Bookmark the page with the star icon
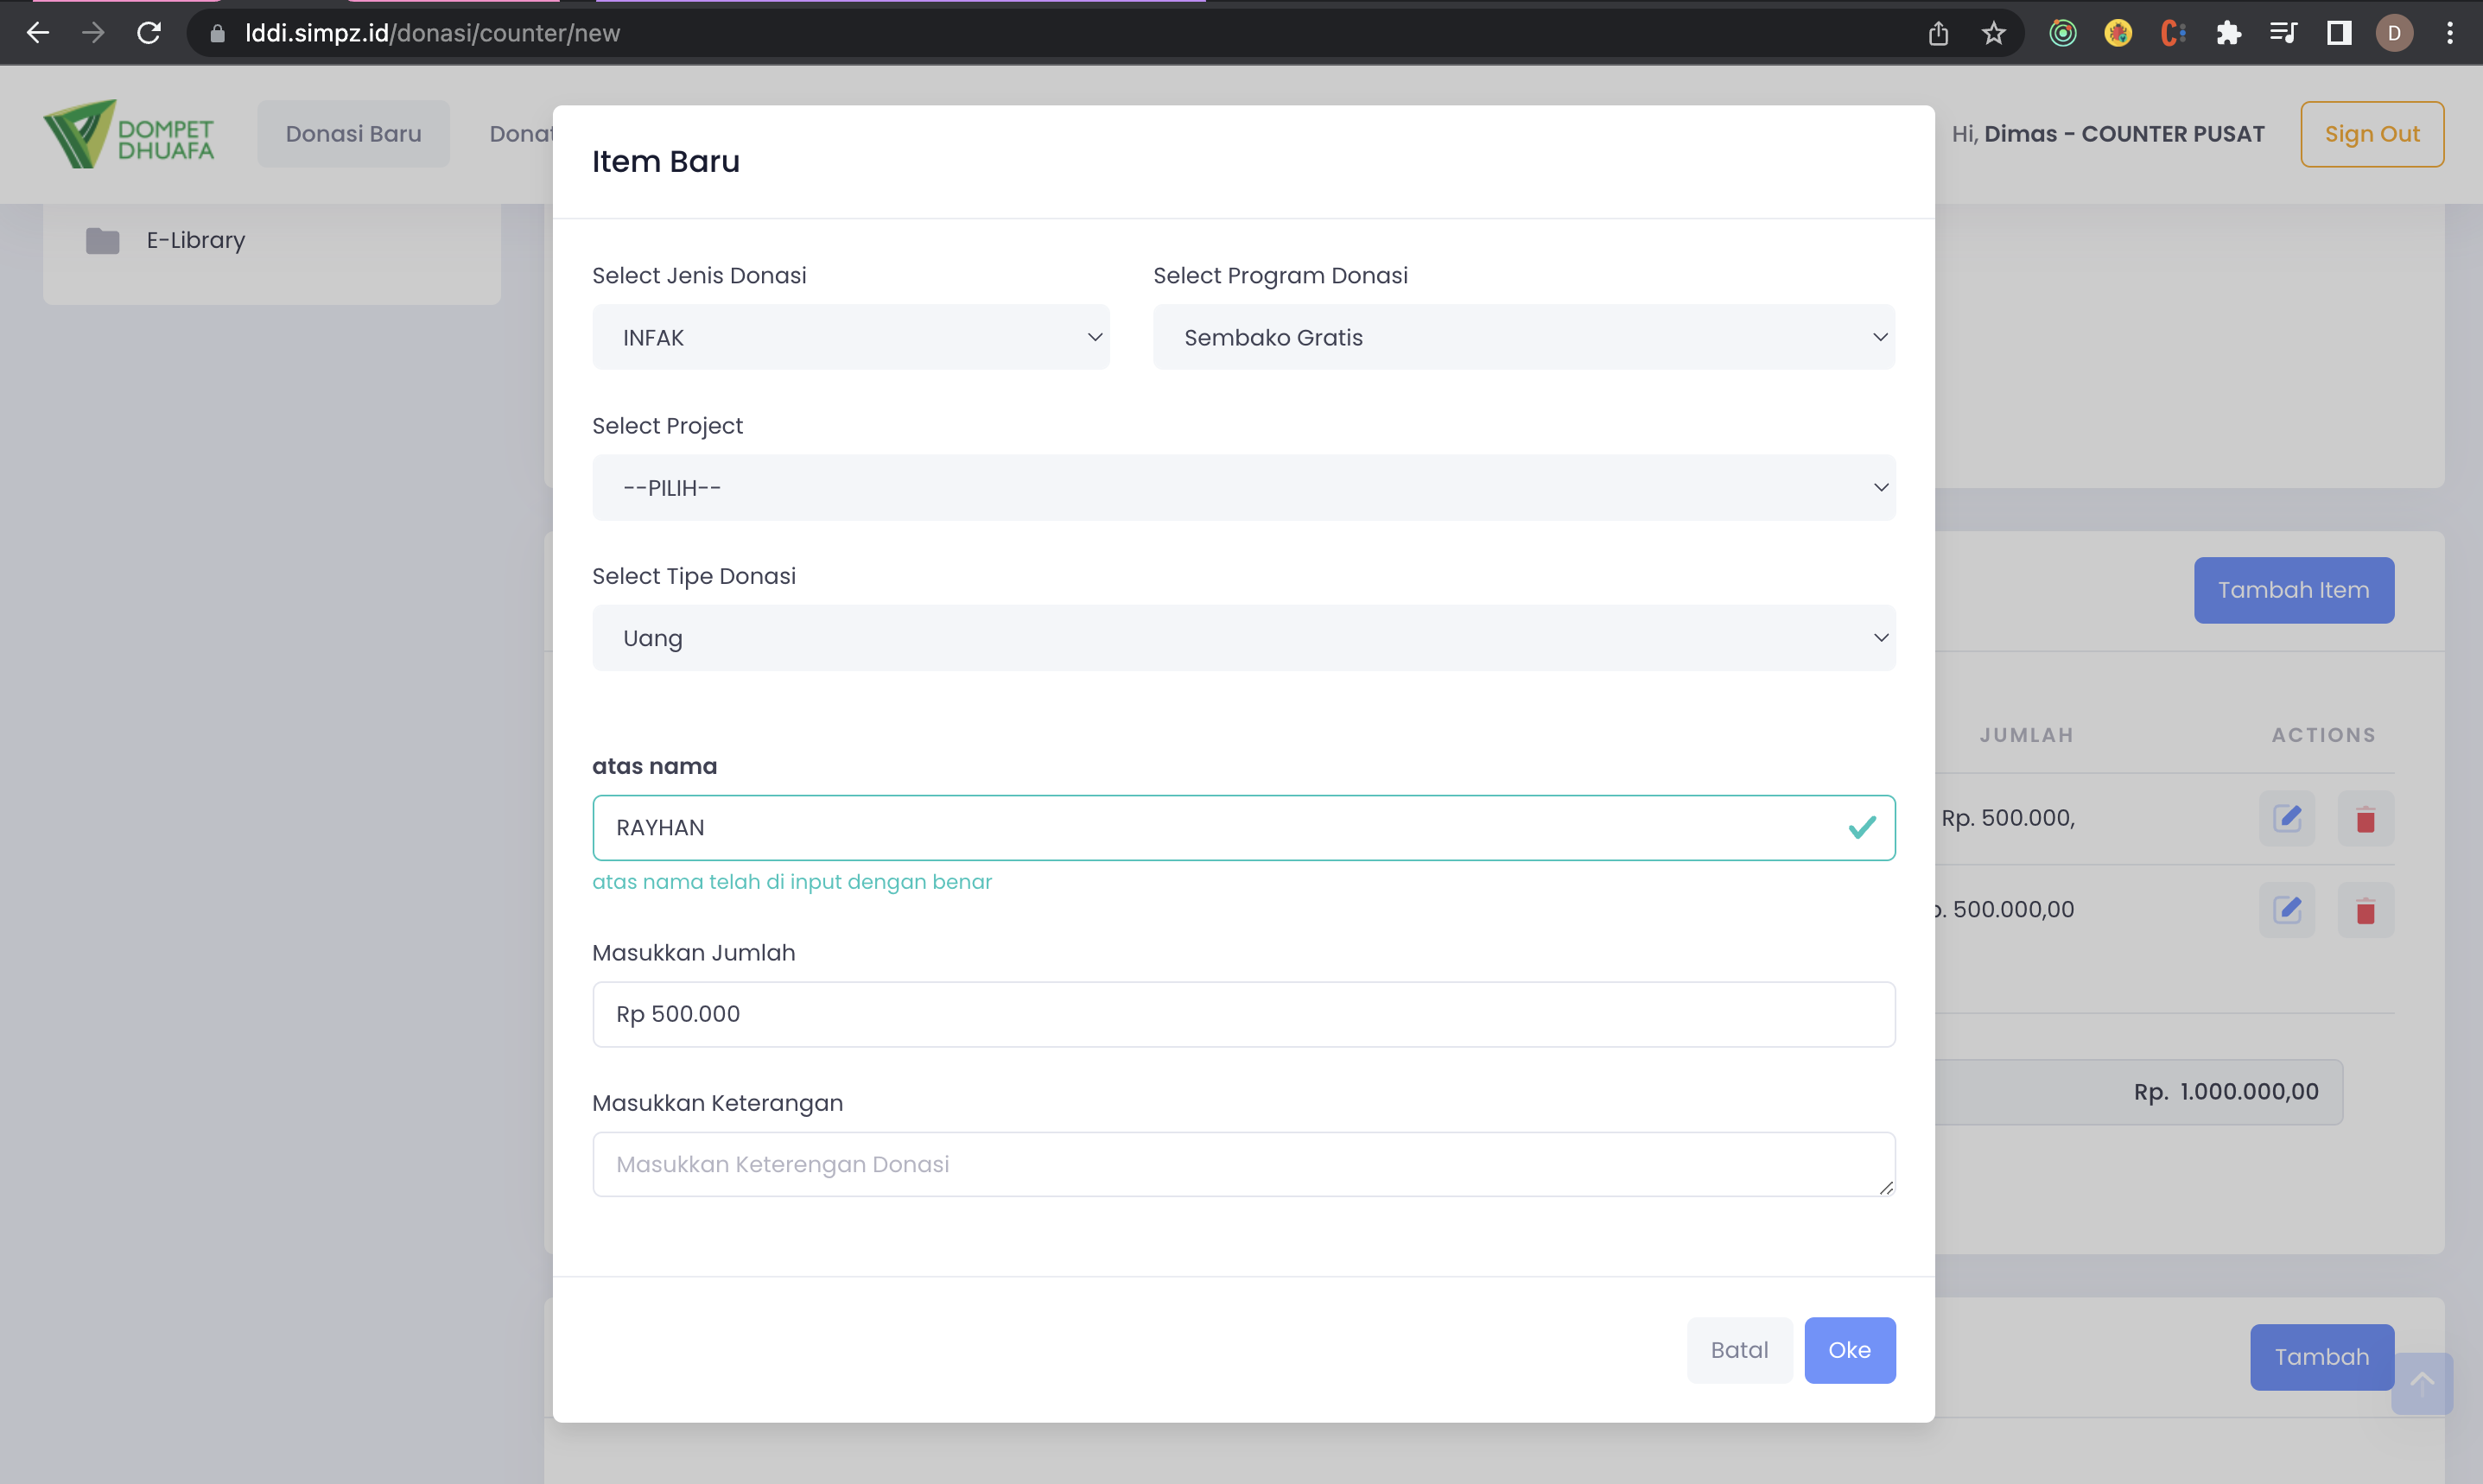This screenshot has height=1484, width=2483. coord(1993,33)
